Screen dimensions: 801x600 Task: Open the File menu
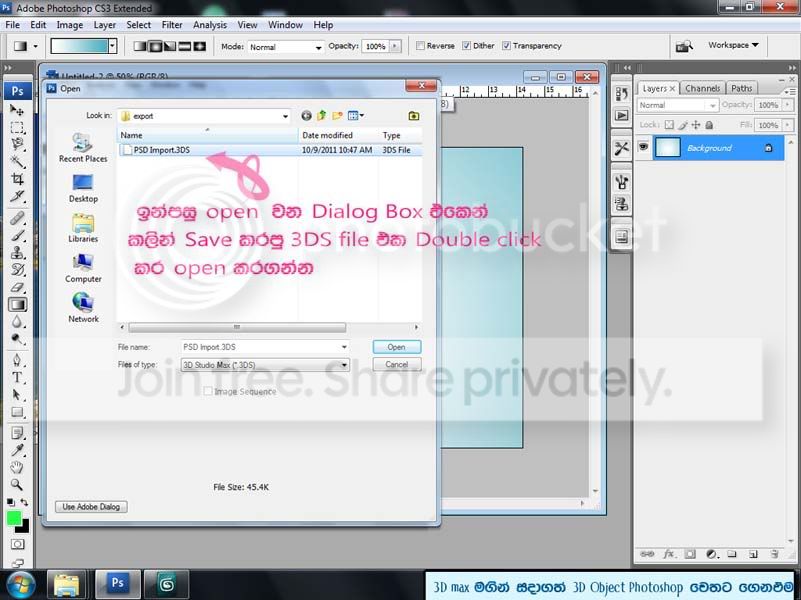point(12,25)
